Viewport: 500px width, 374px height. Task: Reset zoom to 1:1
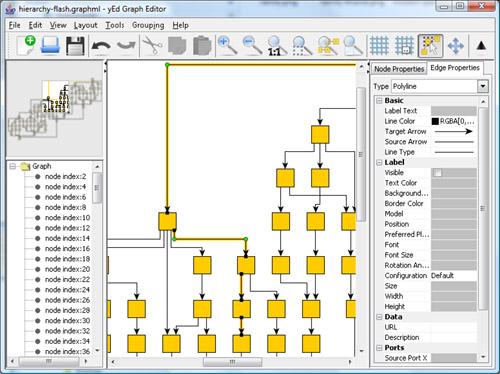[x=277, y=46]
